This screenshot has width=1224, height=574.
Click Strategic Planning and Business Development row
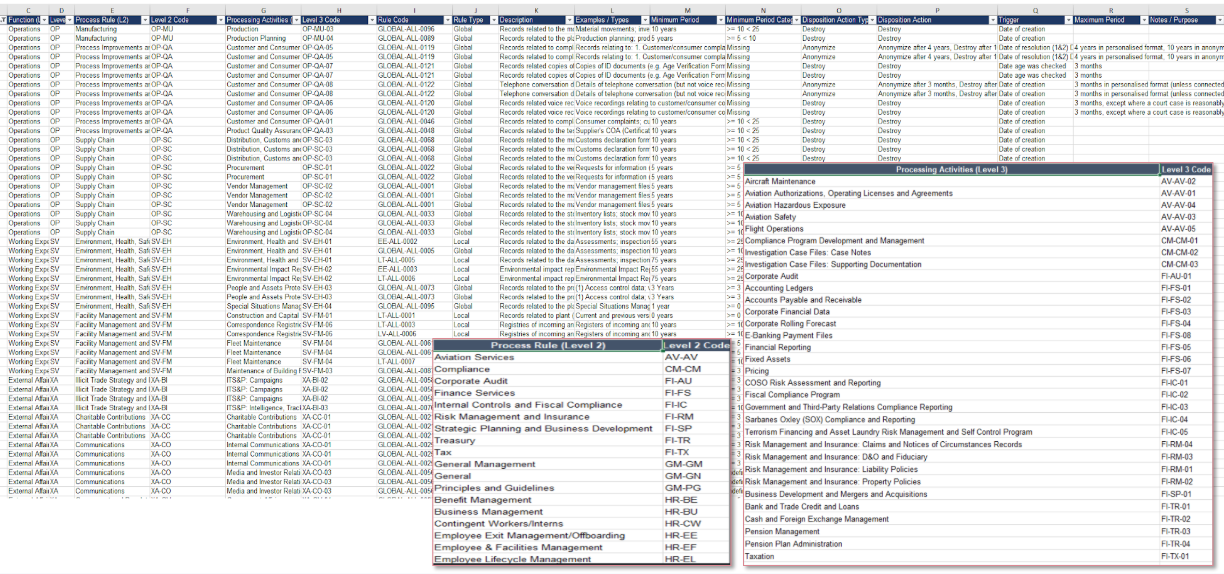click(547, 428)
